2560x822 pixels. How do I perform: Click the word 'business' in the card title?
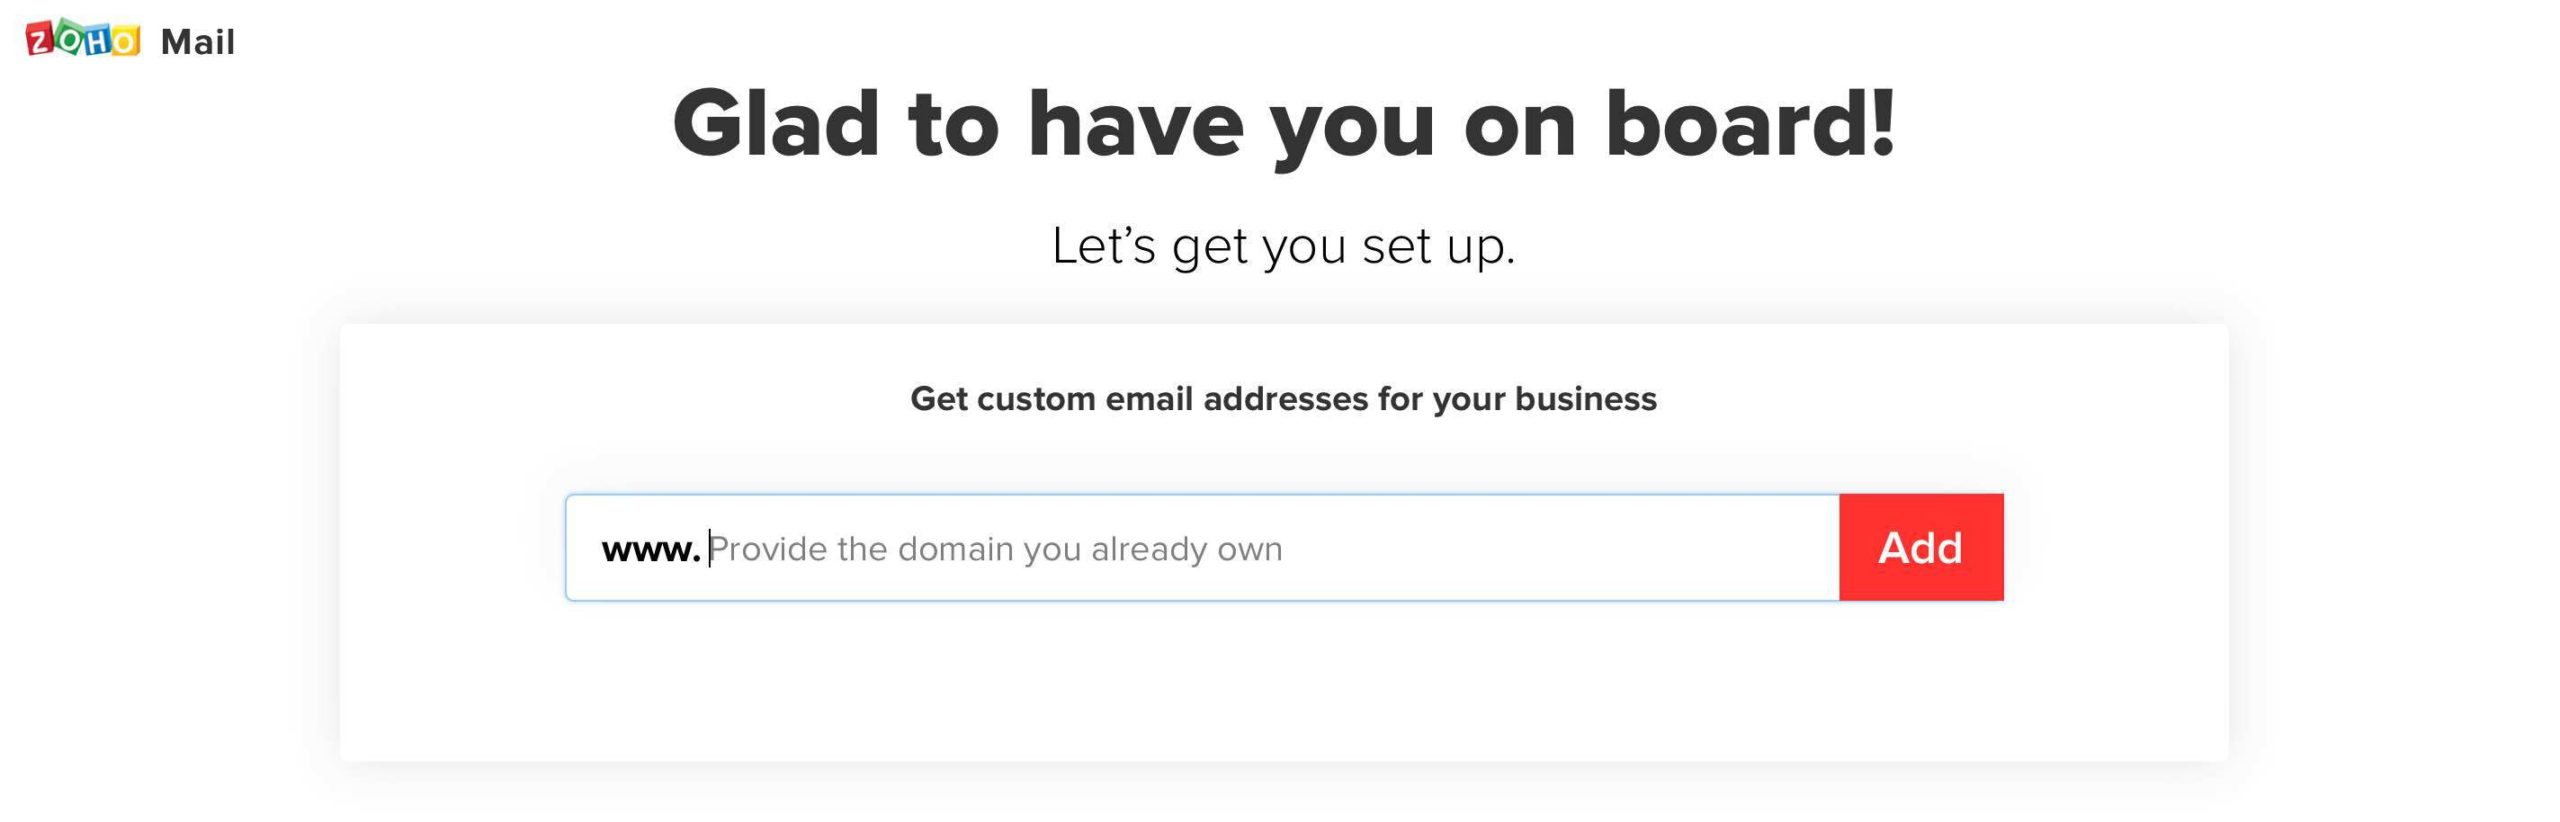click(1586, 399)
